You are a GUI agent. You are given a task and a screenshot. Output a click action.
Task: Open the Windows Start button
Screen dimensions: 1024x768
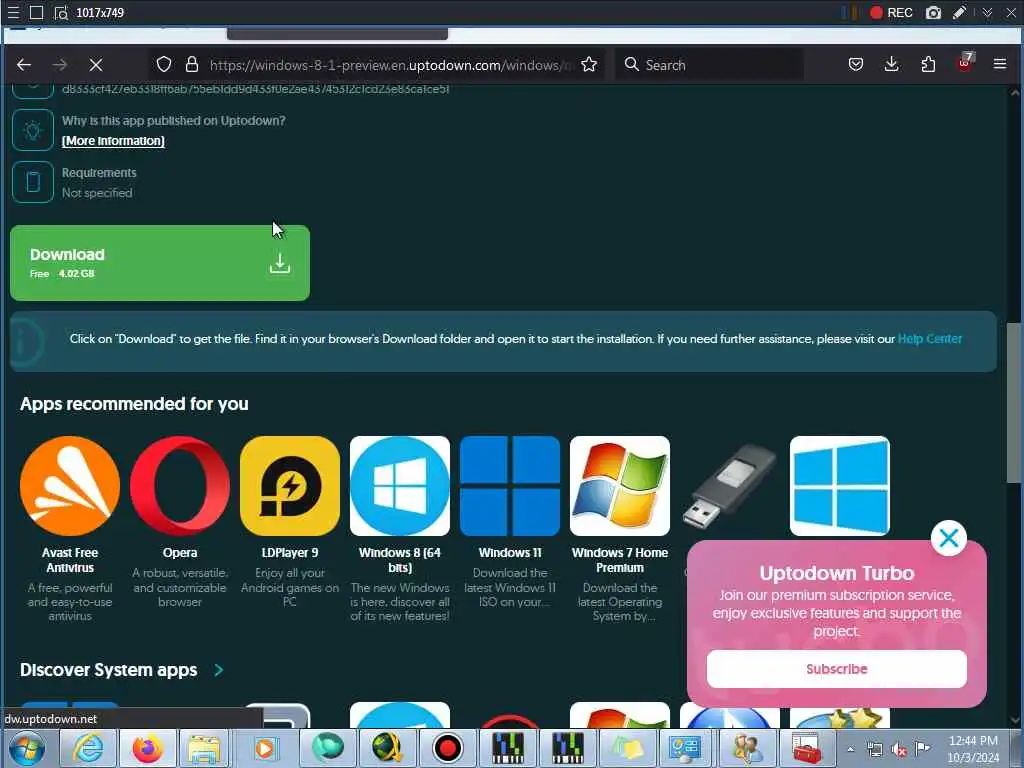(26, 748)
